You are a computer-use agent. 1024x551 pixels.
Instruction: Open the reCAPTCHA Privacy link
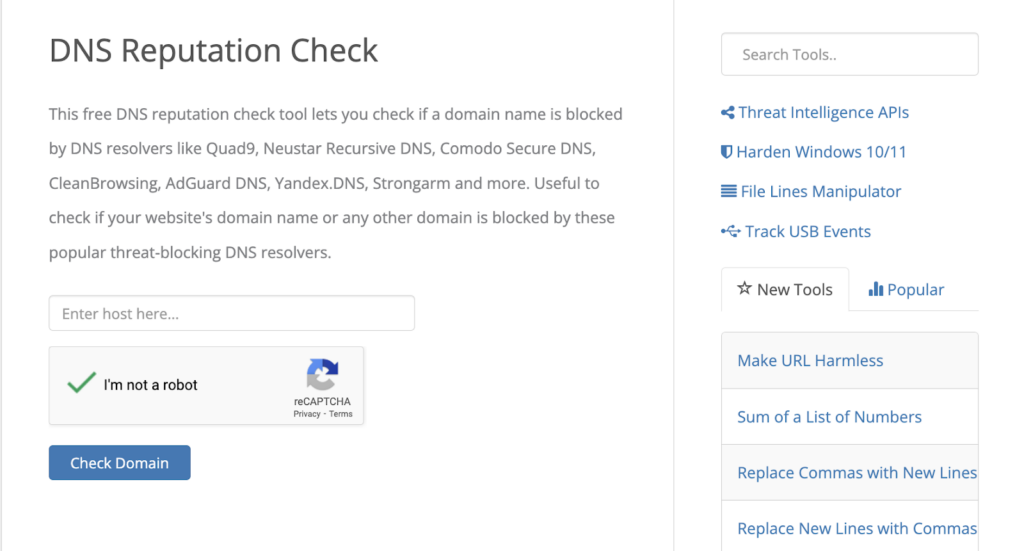tap(306, 414)
